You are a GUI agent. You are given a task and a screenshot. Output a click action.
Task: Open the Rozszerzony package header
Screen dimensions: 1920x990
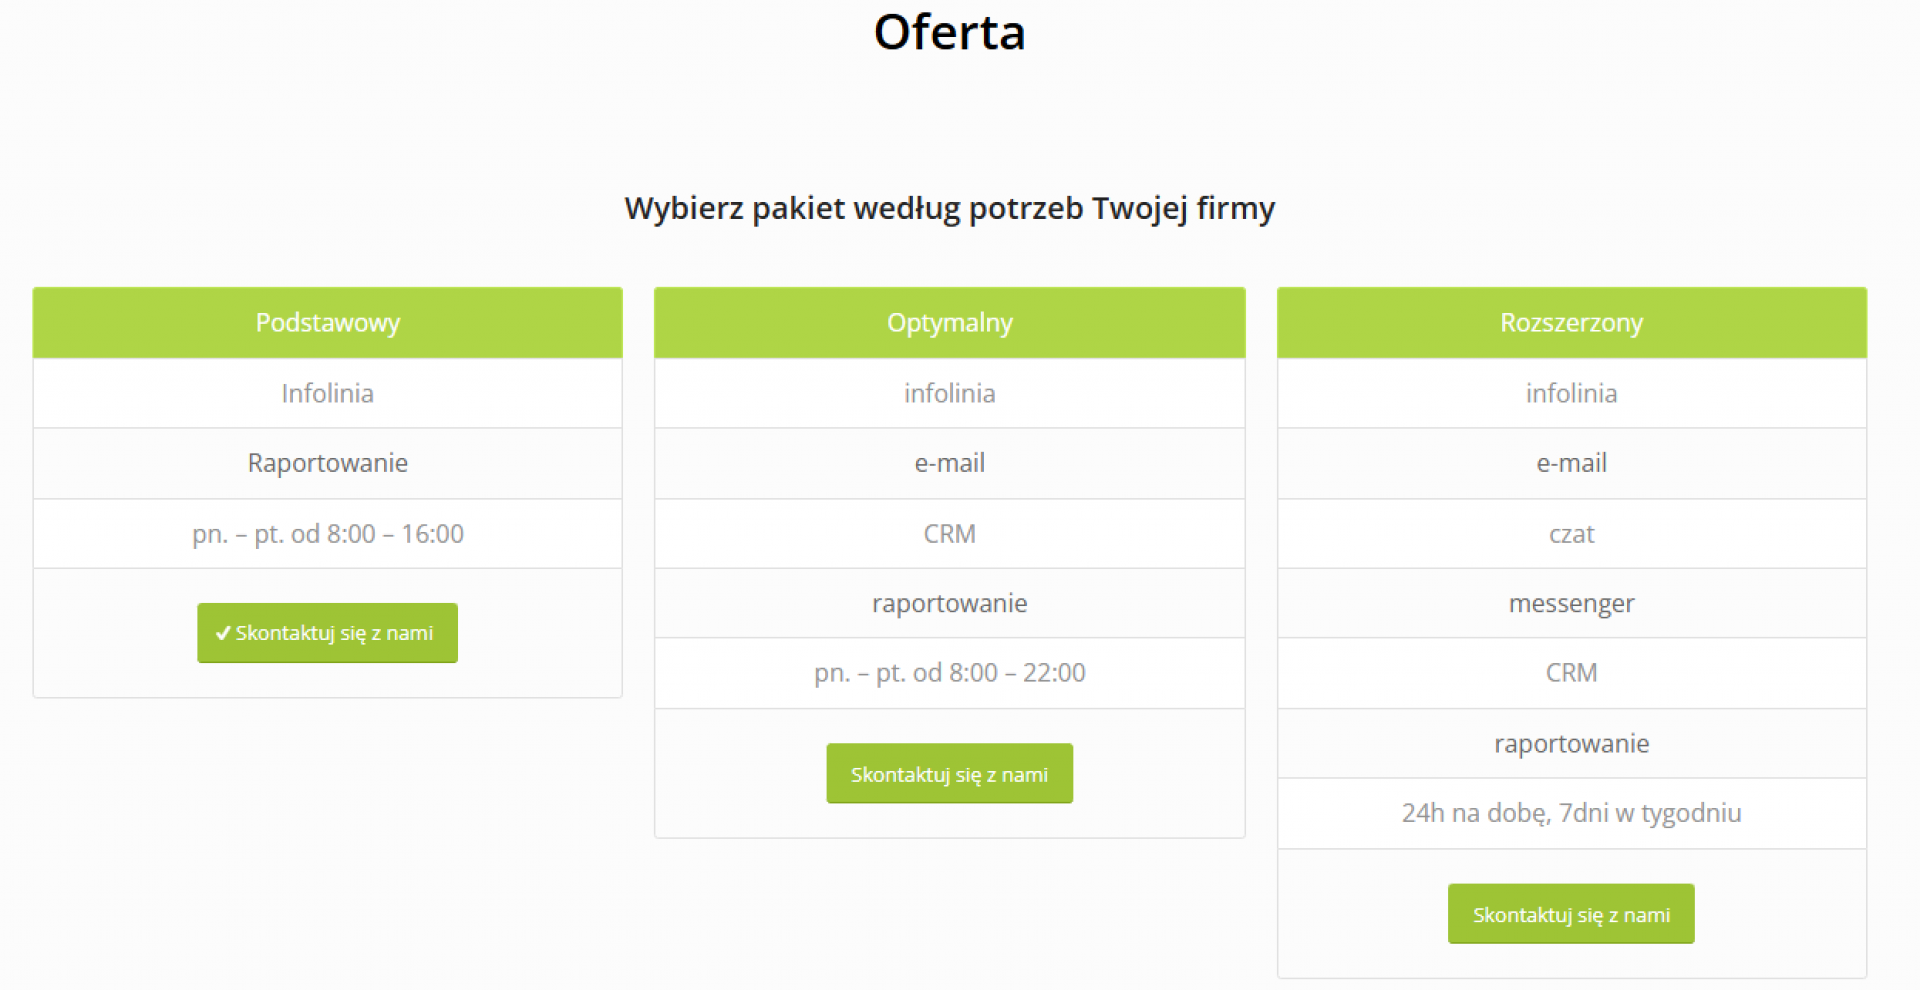point(1571,323)
